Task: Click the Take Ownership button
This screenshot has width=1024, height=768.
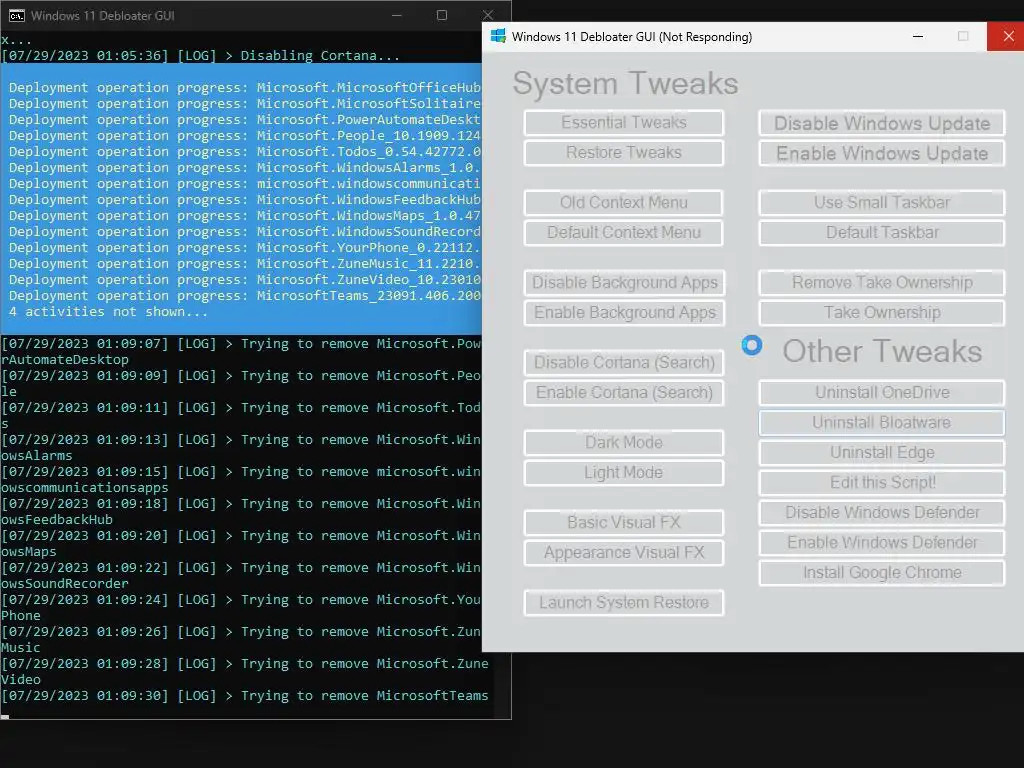Action: [x=882, y=313]
